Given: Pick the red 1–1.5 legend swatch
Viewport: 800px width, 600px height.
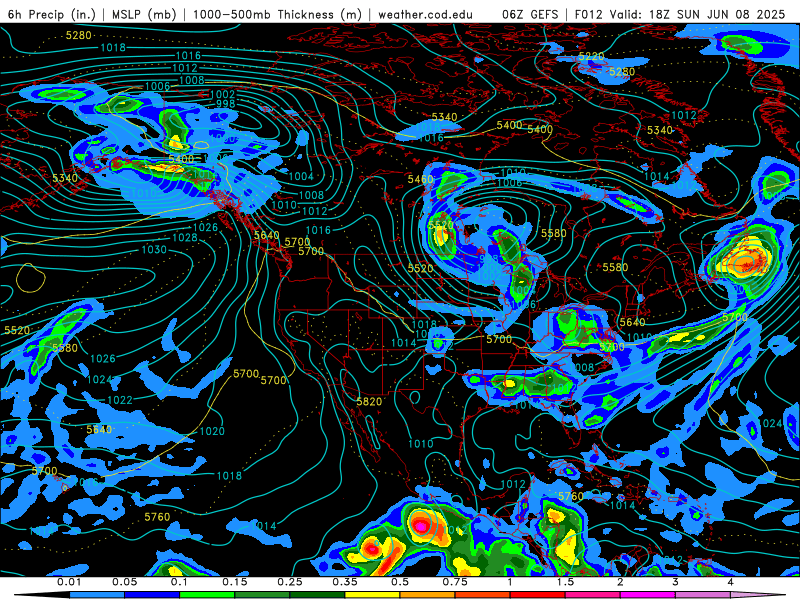Looking at the screenshot, I should pos(538,595).
